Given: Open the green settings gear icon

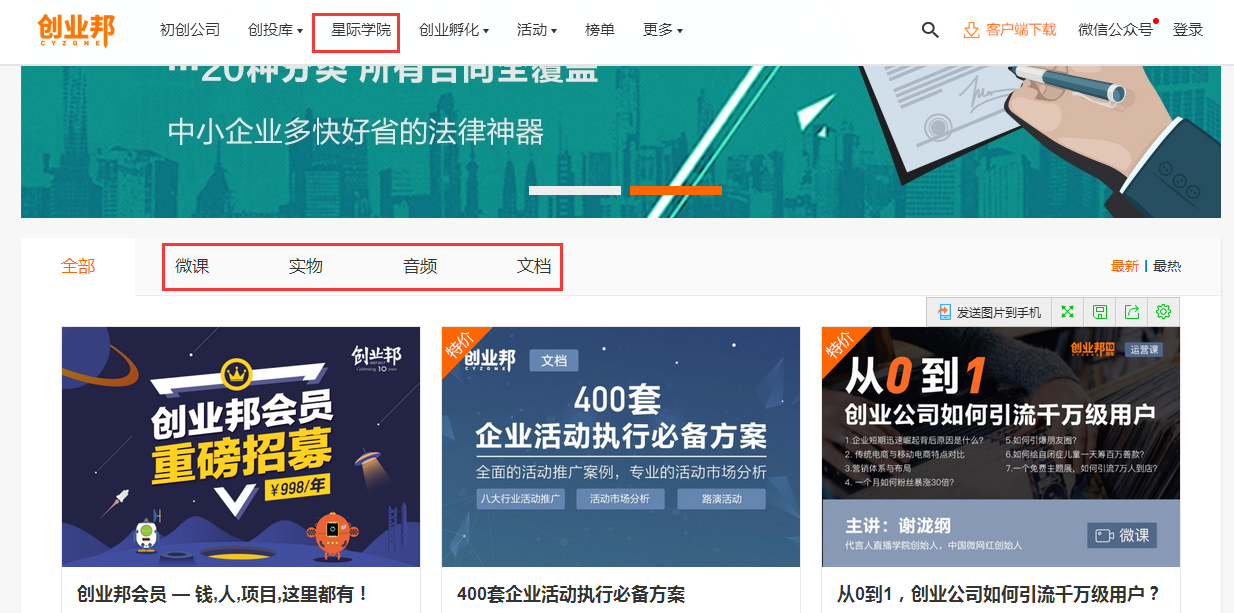Looking at the screenshot, I should point(1164,312).
